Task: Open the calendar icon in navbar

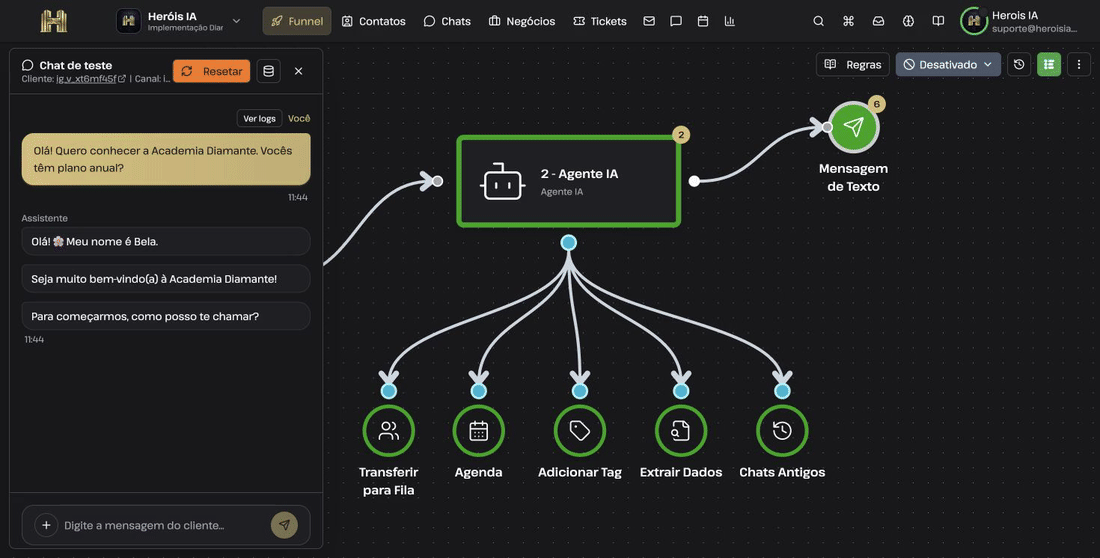Action: click(x=703, y=21)
